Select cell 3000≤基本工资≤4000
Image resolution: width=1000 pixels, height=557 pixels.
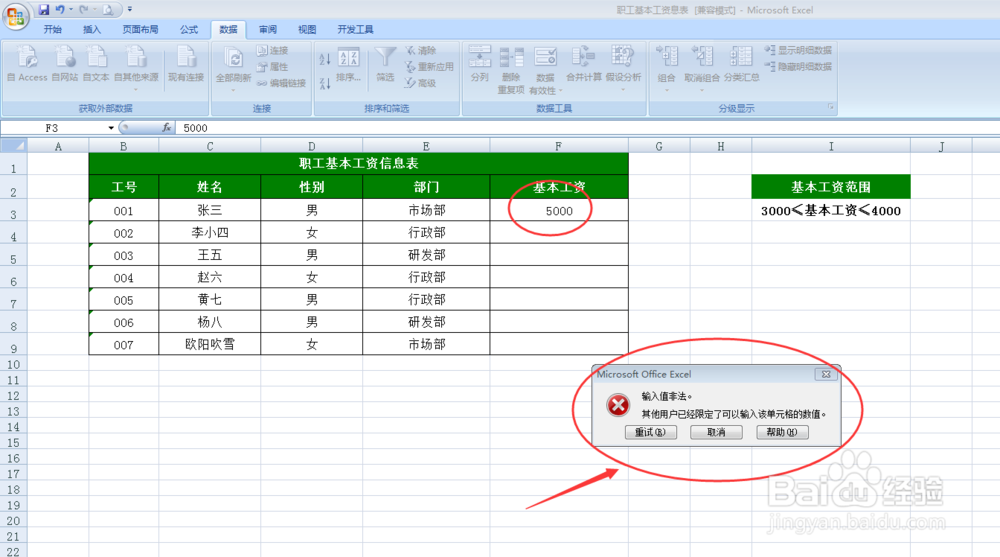[x=830, y=211]
